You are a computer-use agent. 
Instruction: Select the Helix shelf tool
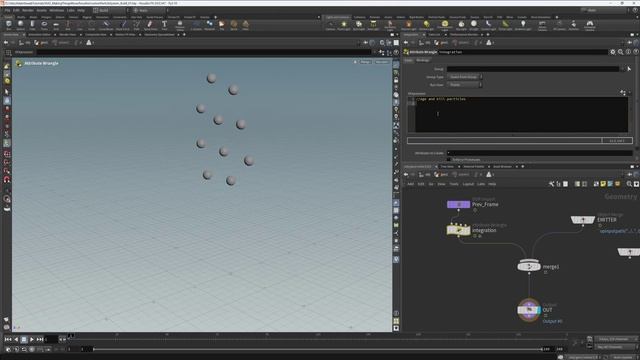245,25
